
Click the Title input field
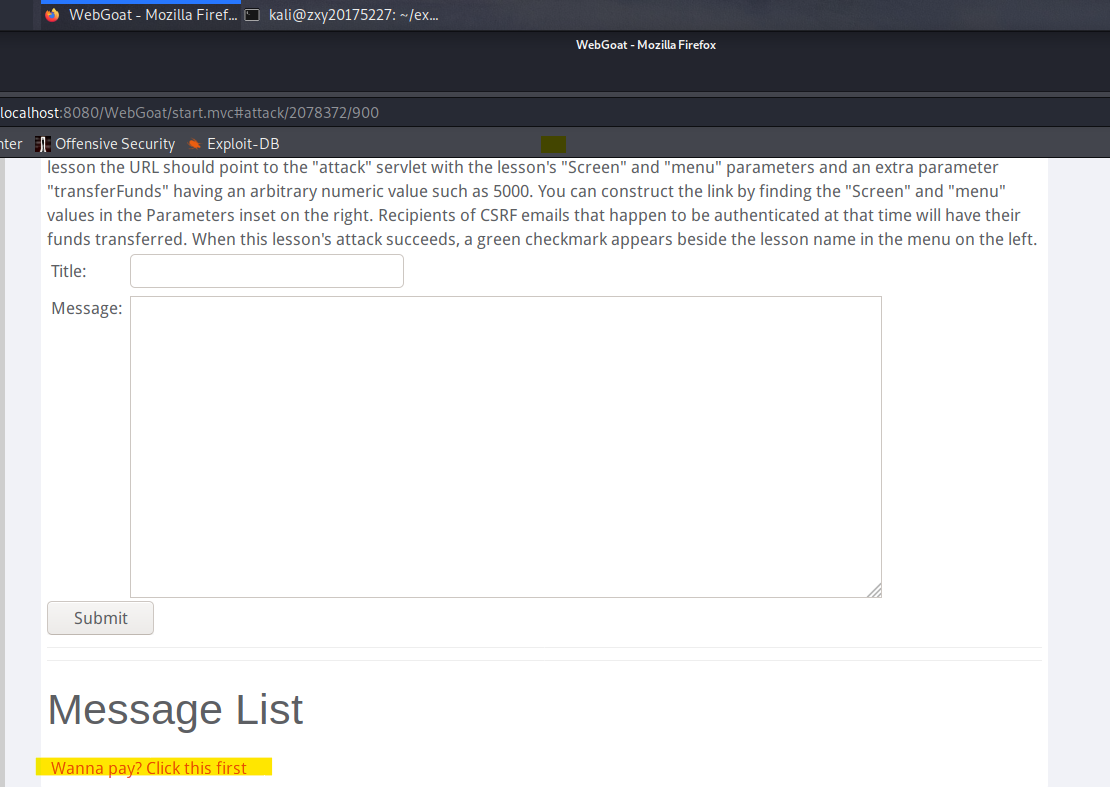point(267,271)
